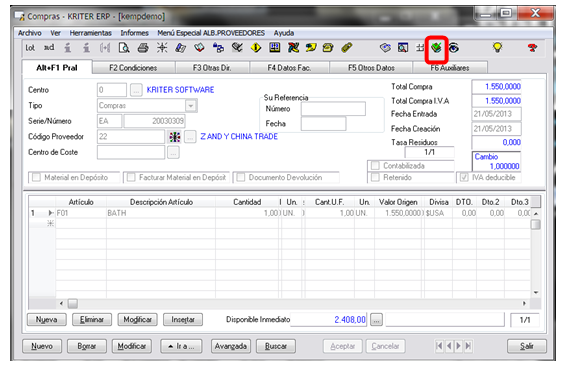Click the Buscar button
This screenshot has width=561, height=368.
tap(276, 346)
